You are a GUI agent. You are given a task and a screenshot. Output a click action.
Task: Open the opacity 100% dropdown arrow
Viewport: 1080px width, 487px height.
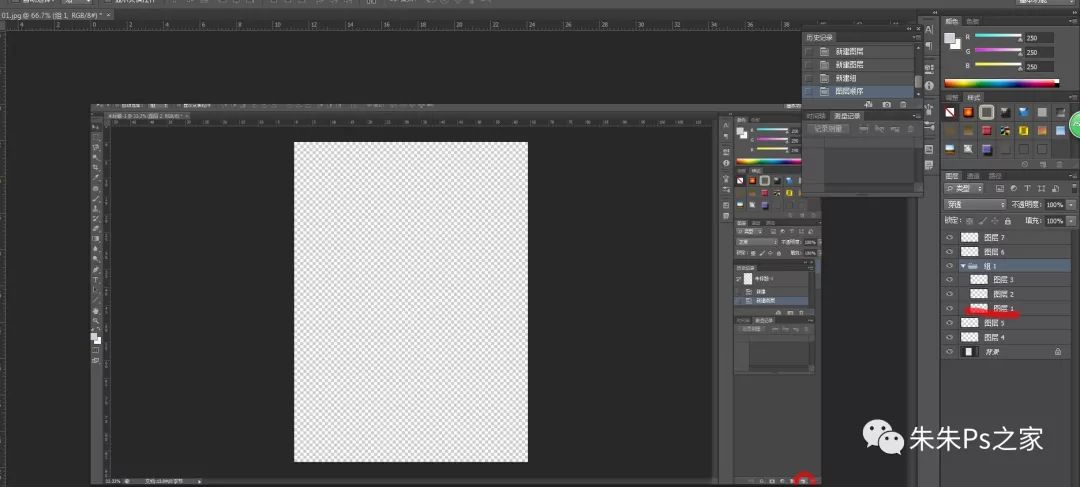[1071, 204]
